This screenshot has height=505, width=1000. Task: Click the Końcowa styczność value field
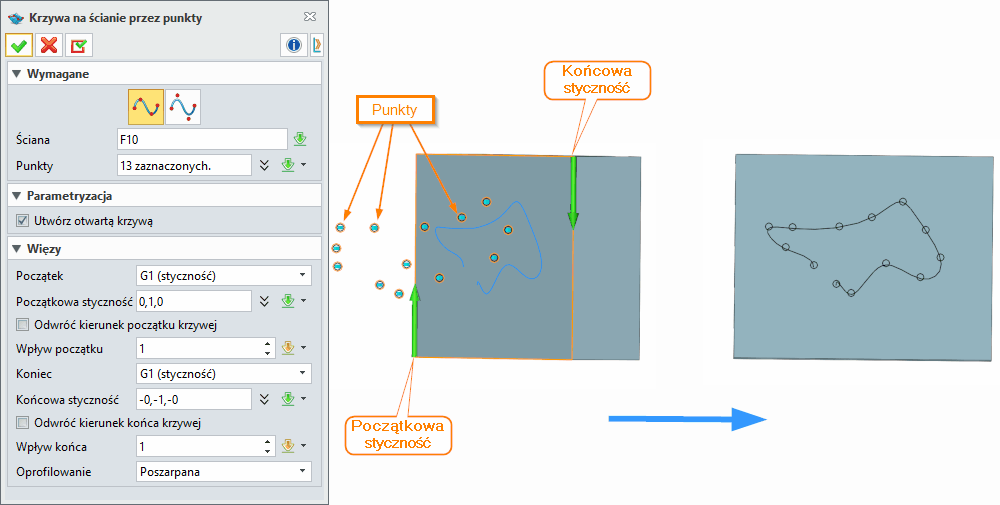click(x=192, y=399)
